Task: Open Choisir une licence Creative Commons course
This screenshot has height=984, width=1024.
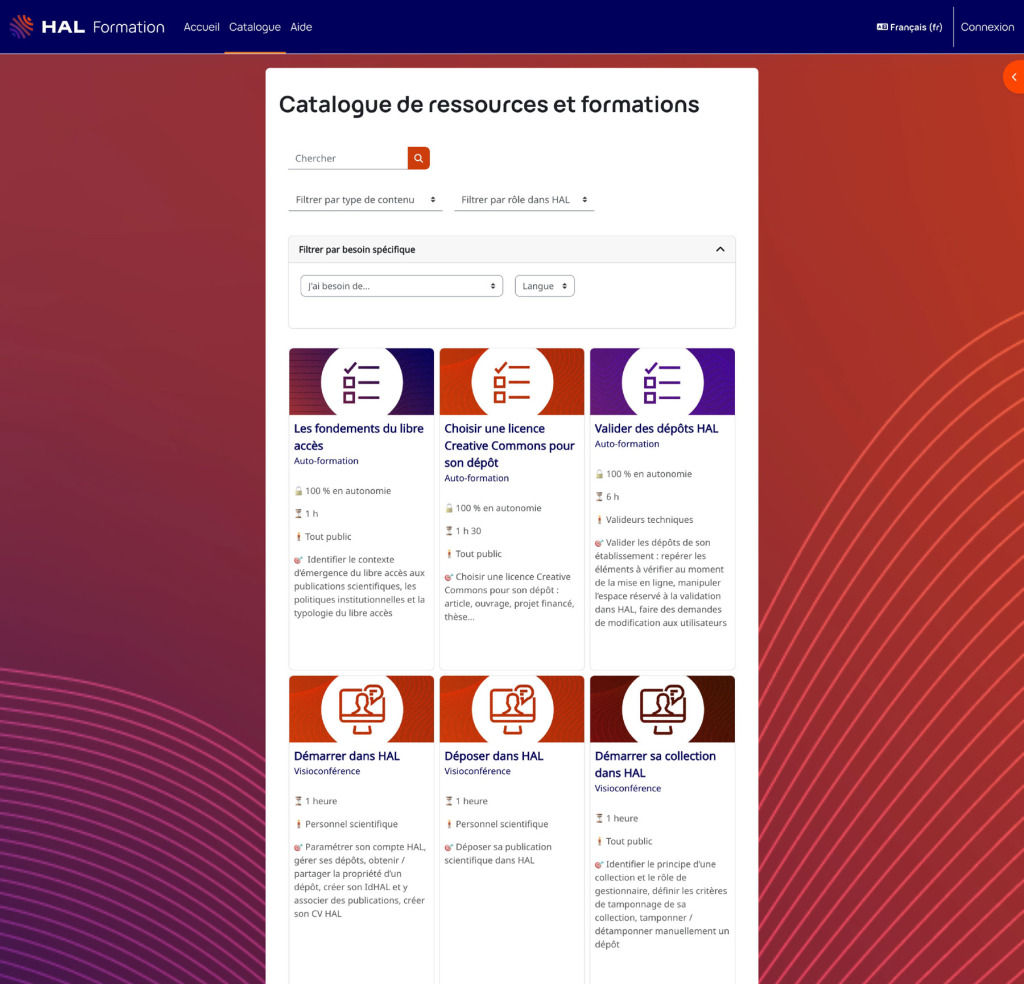Action: click(509, 445)
